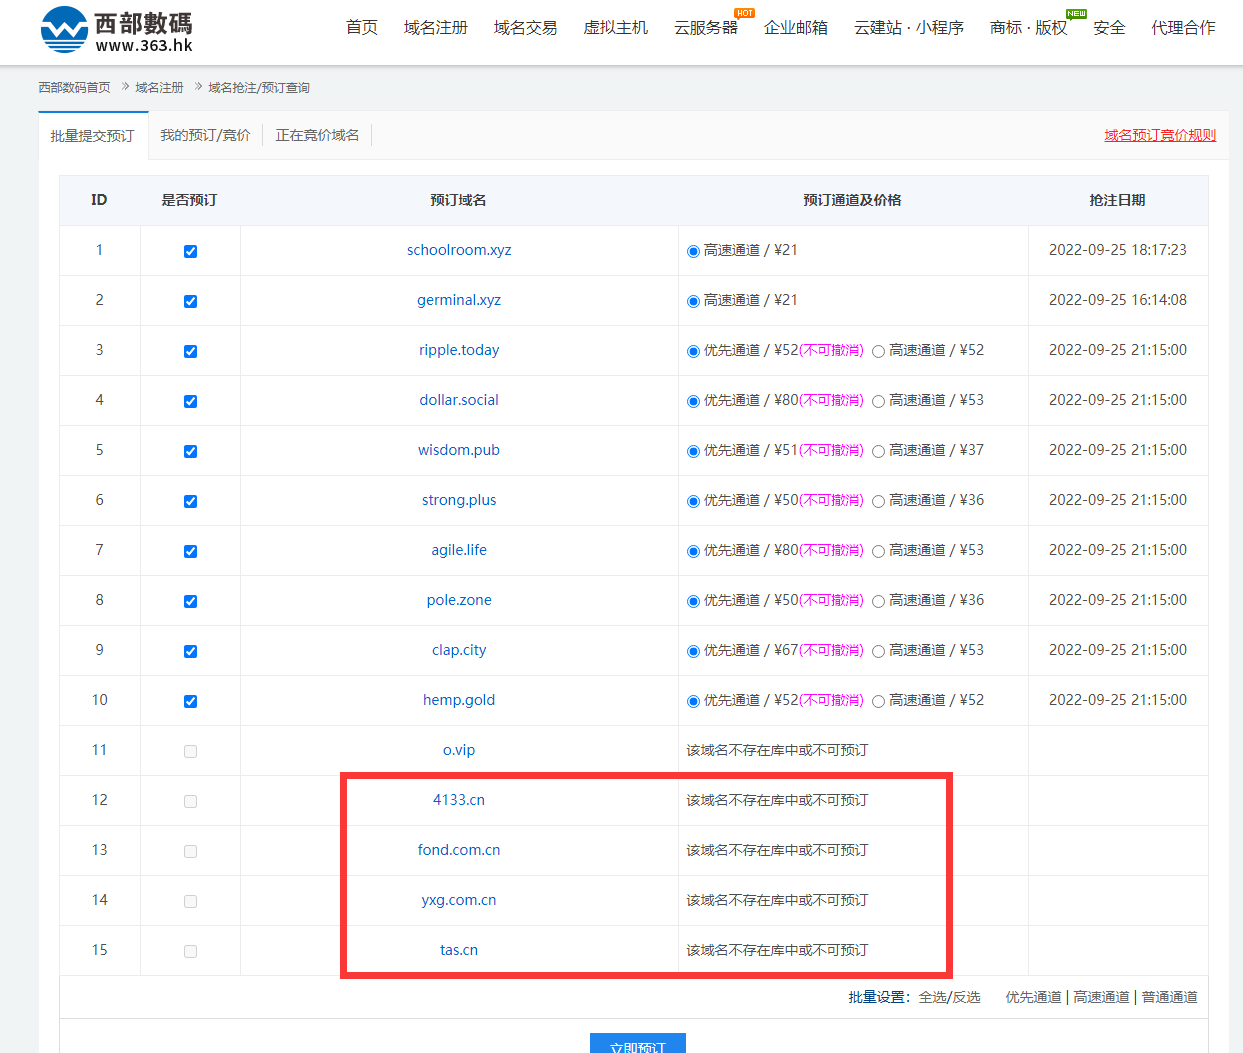Open the 商标·版权 menu with NEW badge

pos(1027,28)
